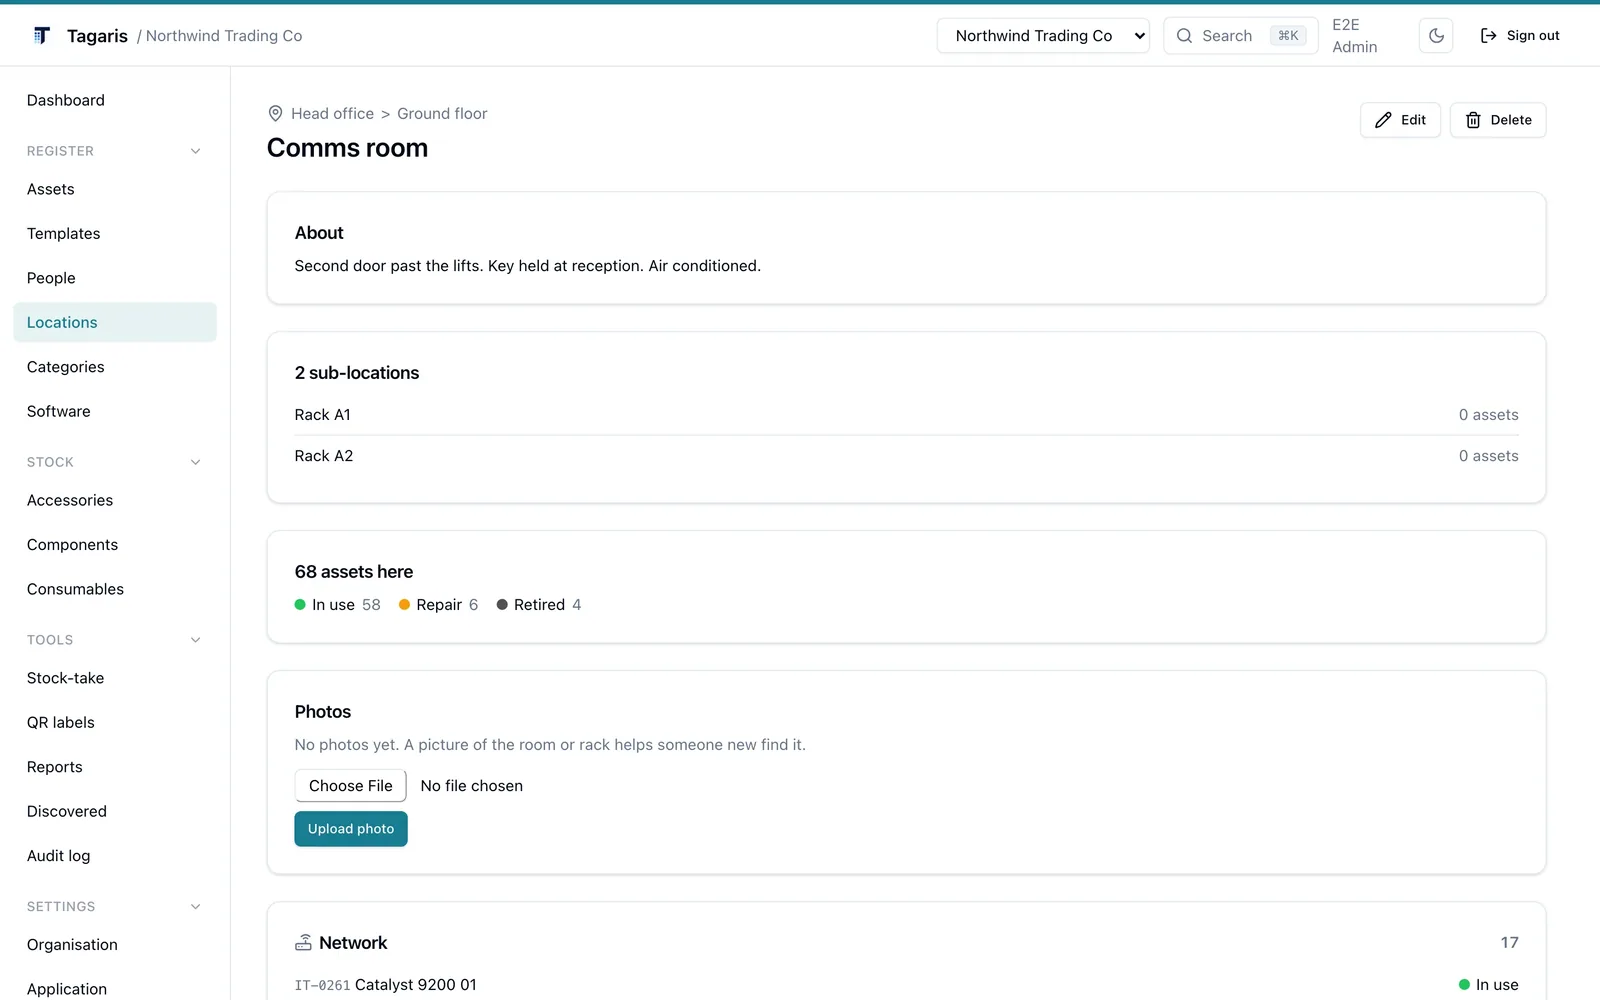Open Reports in the sidebar
Viewport: 1600px width, 1000px height.
click(x=115, y=767)
